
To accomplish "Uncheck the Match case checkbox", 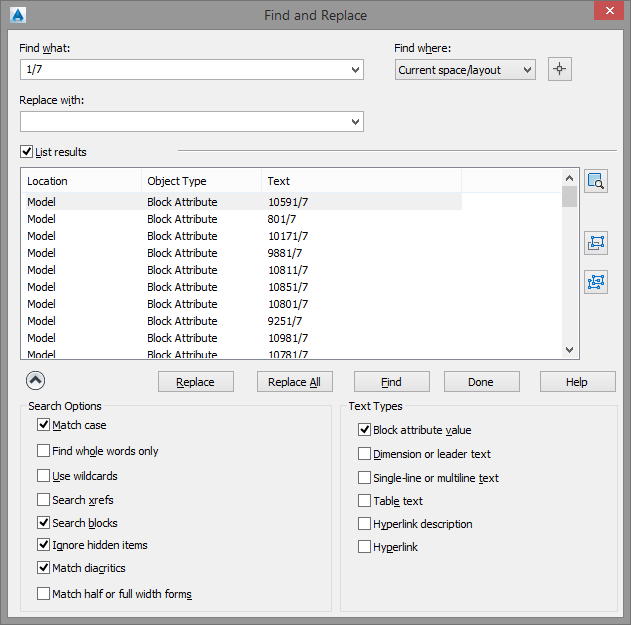I will [44, 426].
